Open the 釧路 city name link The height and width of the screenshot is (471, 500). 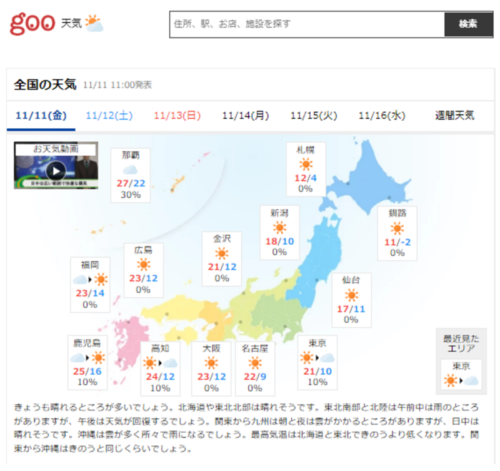click(x=397, y=213)
